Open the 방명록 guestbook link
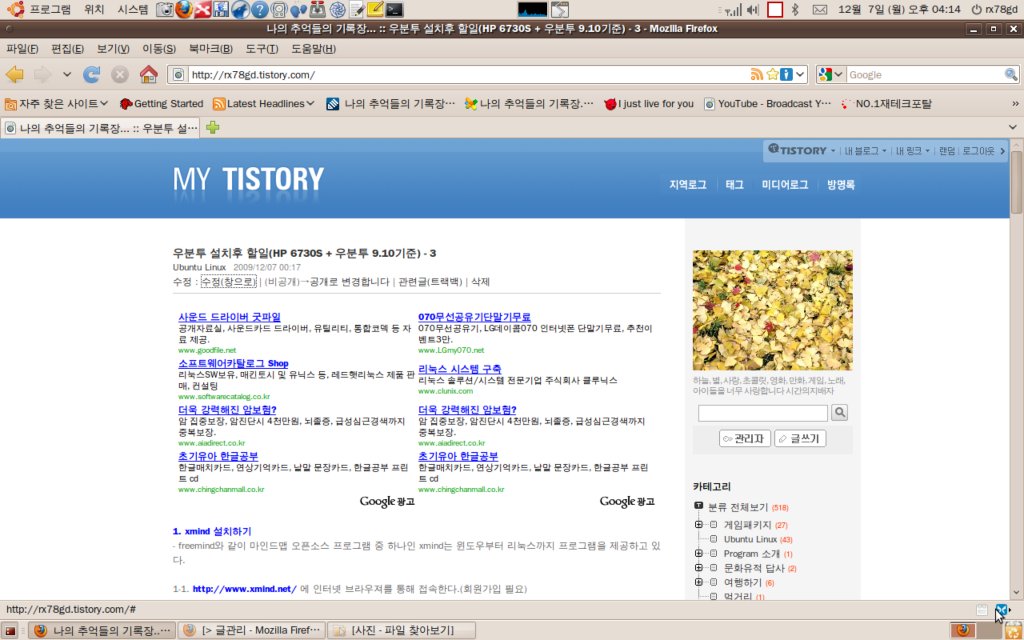 tap(841, 185)
